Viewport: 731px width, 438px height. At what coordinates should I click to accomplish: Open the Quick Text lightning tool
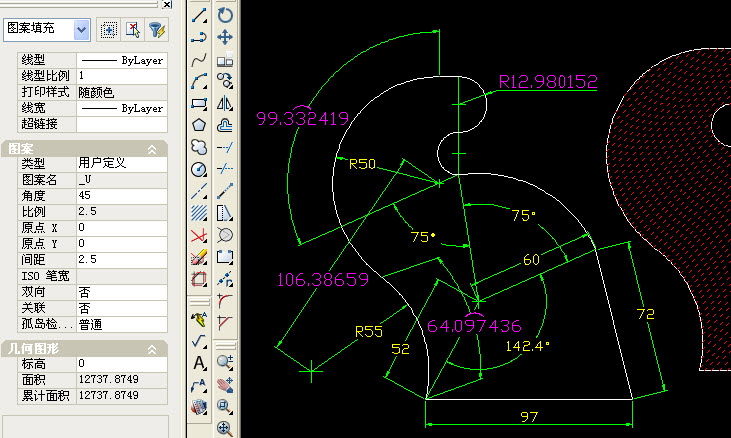click(x=199, y=319)
